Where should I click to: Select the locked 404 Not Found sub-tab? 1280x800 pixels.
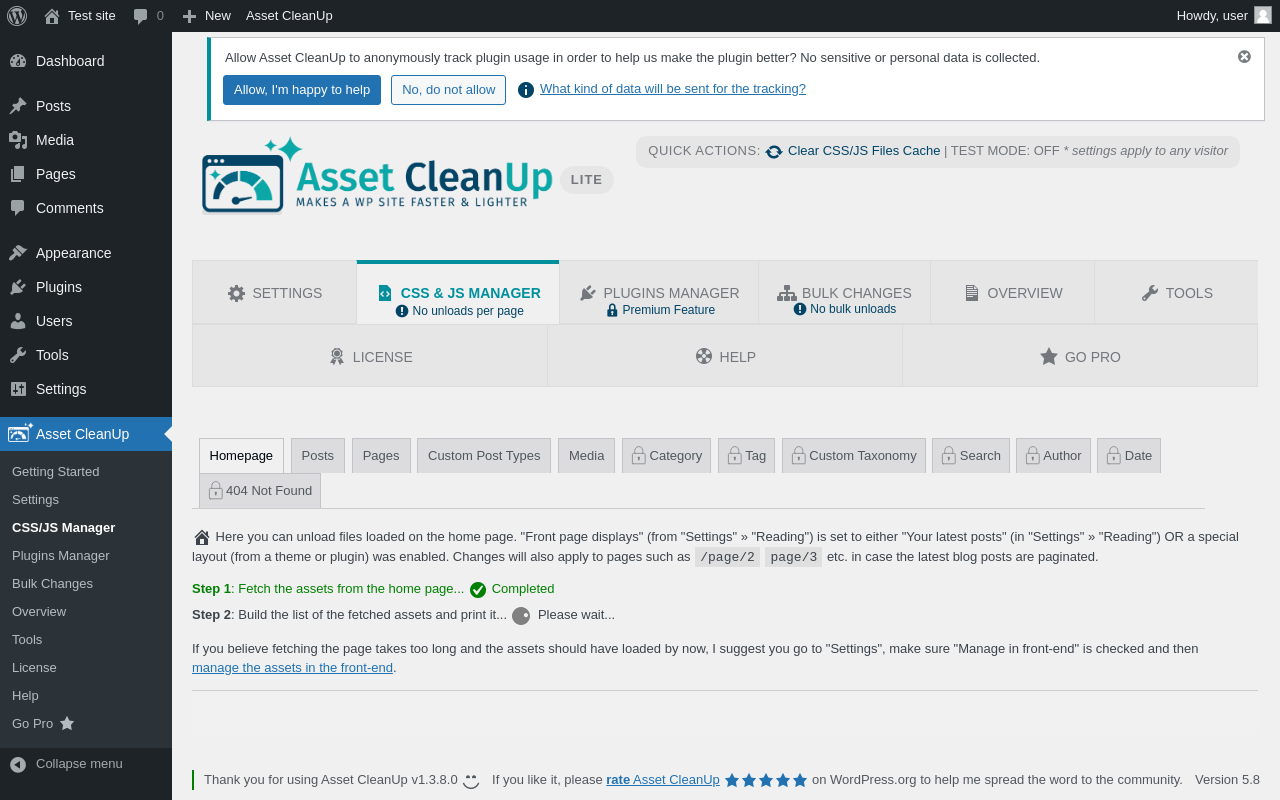pyautogui.click(x=260, y=491)
